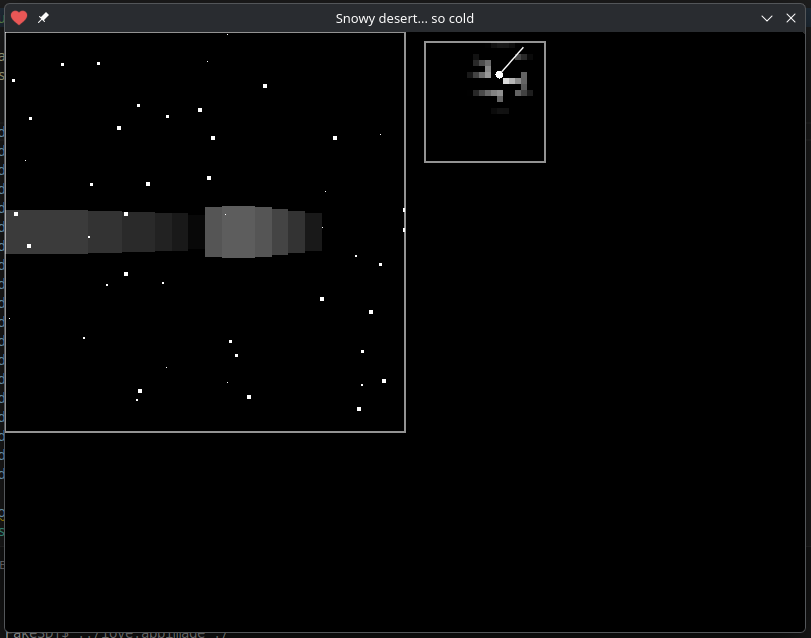
Task: Toggle the pin keep-above icon
Action: coord(43,18)
